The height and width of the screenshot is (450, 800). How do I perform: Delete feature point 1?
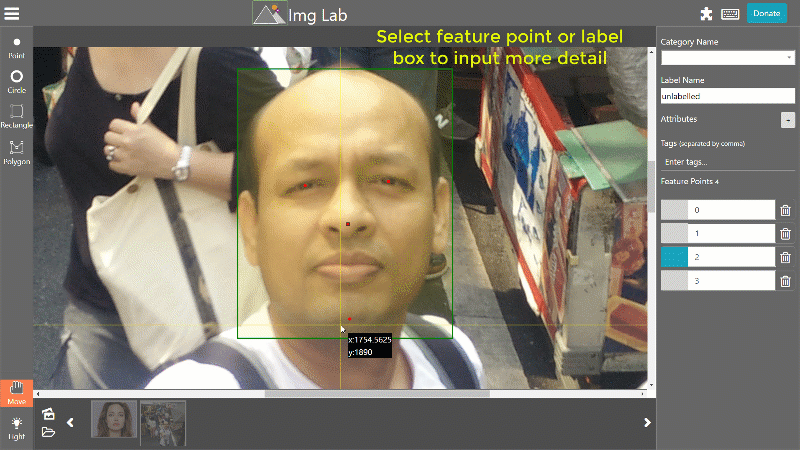[785, 234]
